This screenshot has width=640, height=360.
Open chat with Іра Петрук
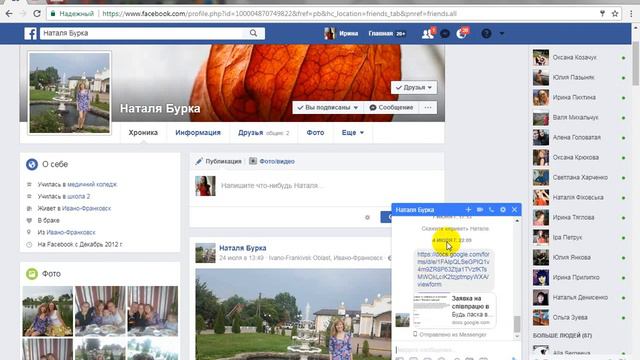579,238
